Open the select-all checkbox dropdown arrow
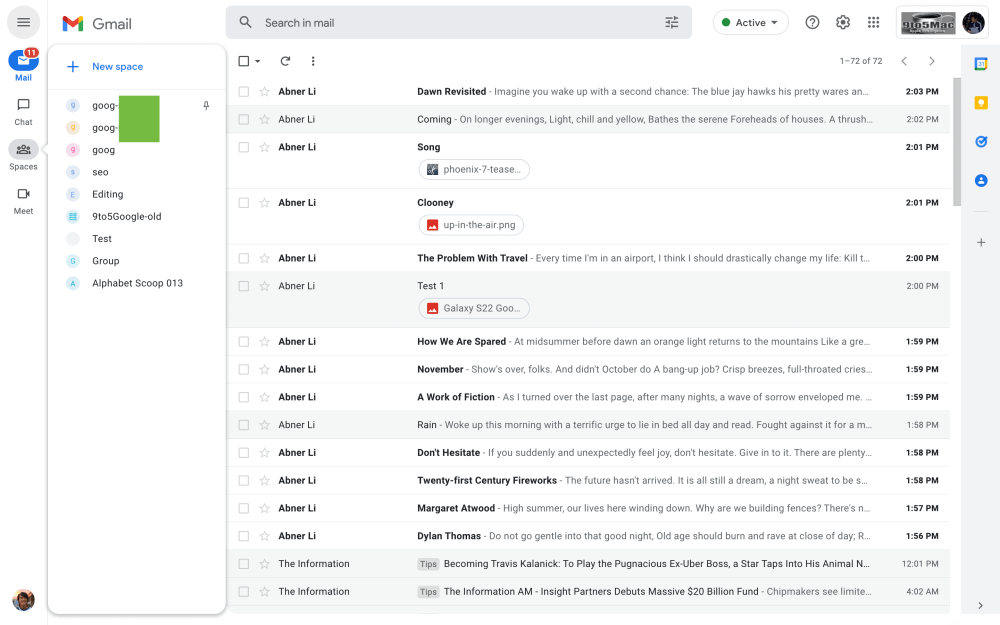 click(258, 62)
